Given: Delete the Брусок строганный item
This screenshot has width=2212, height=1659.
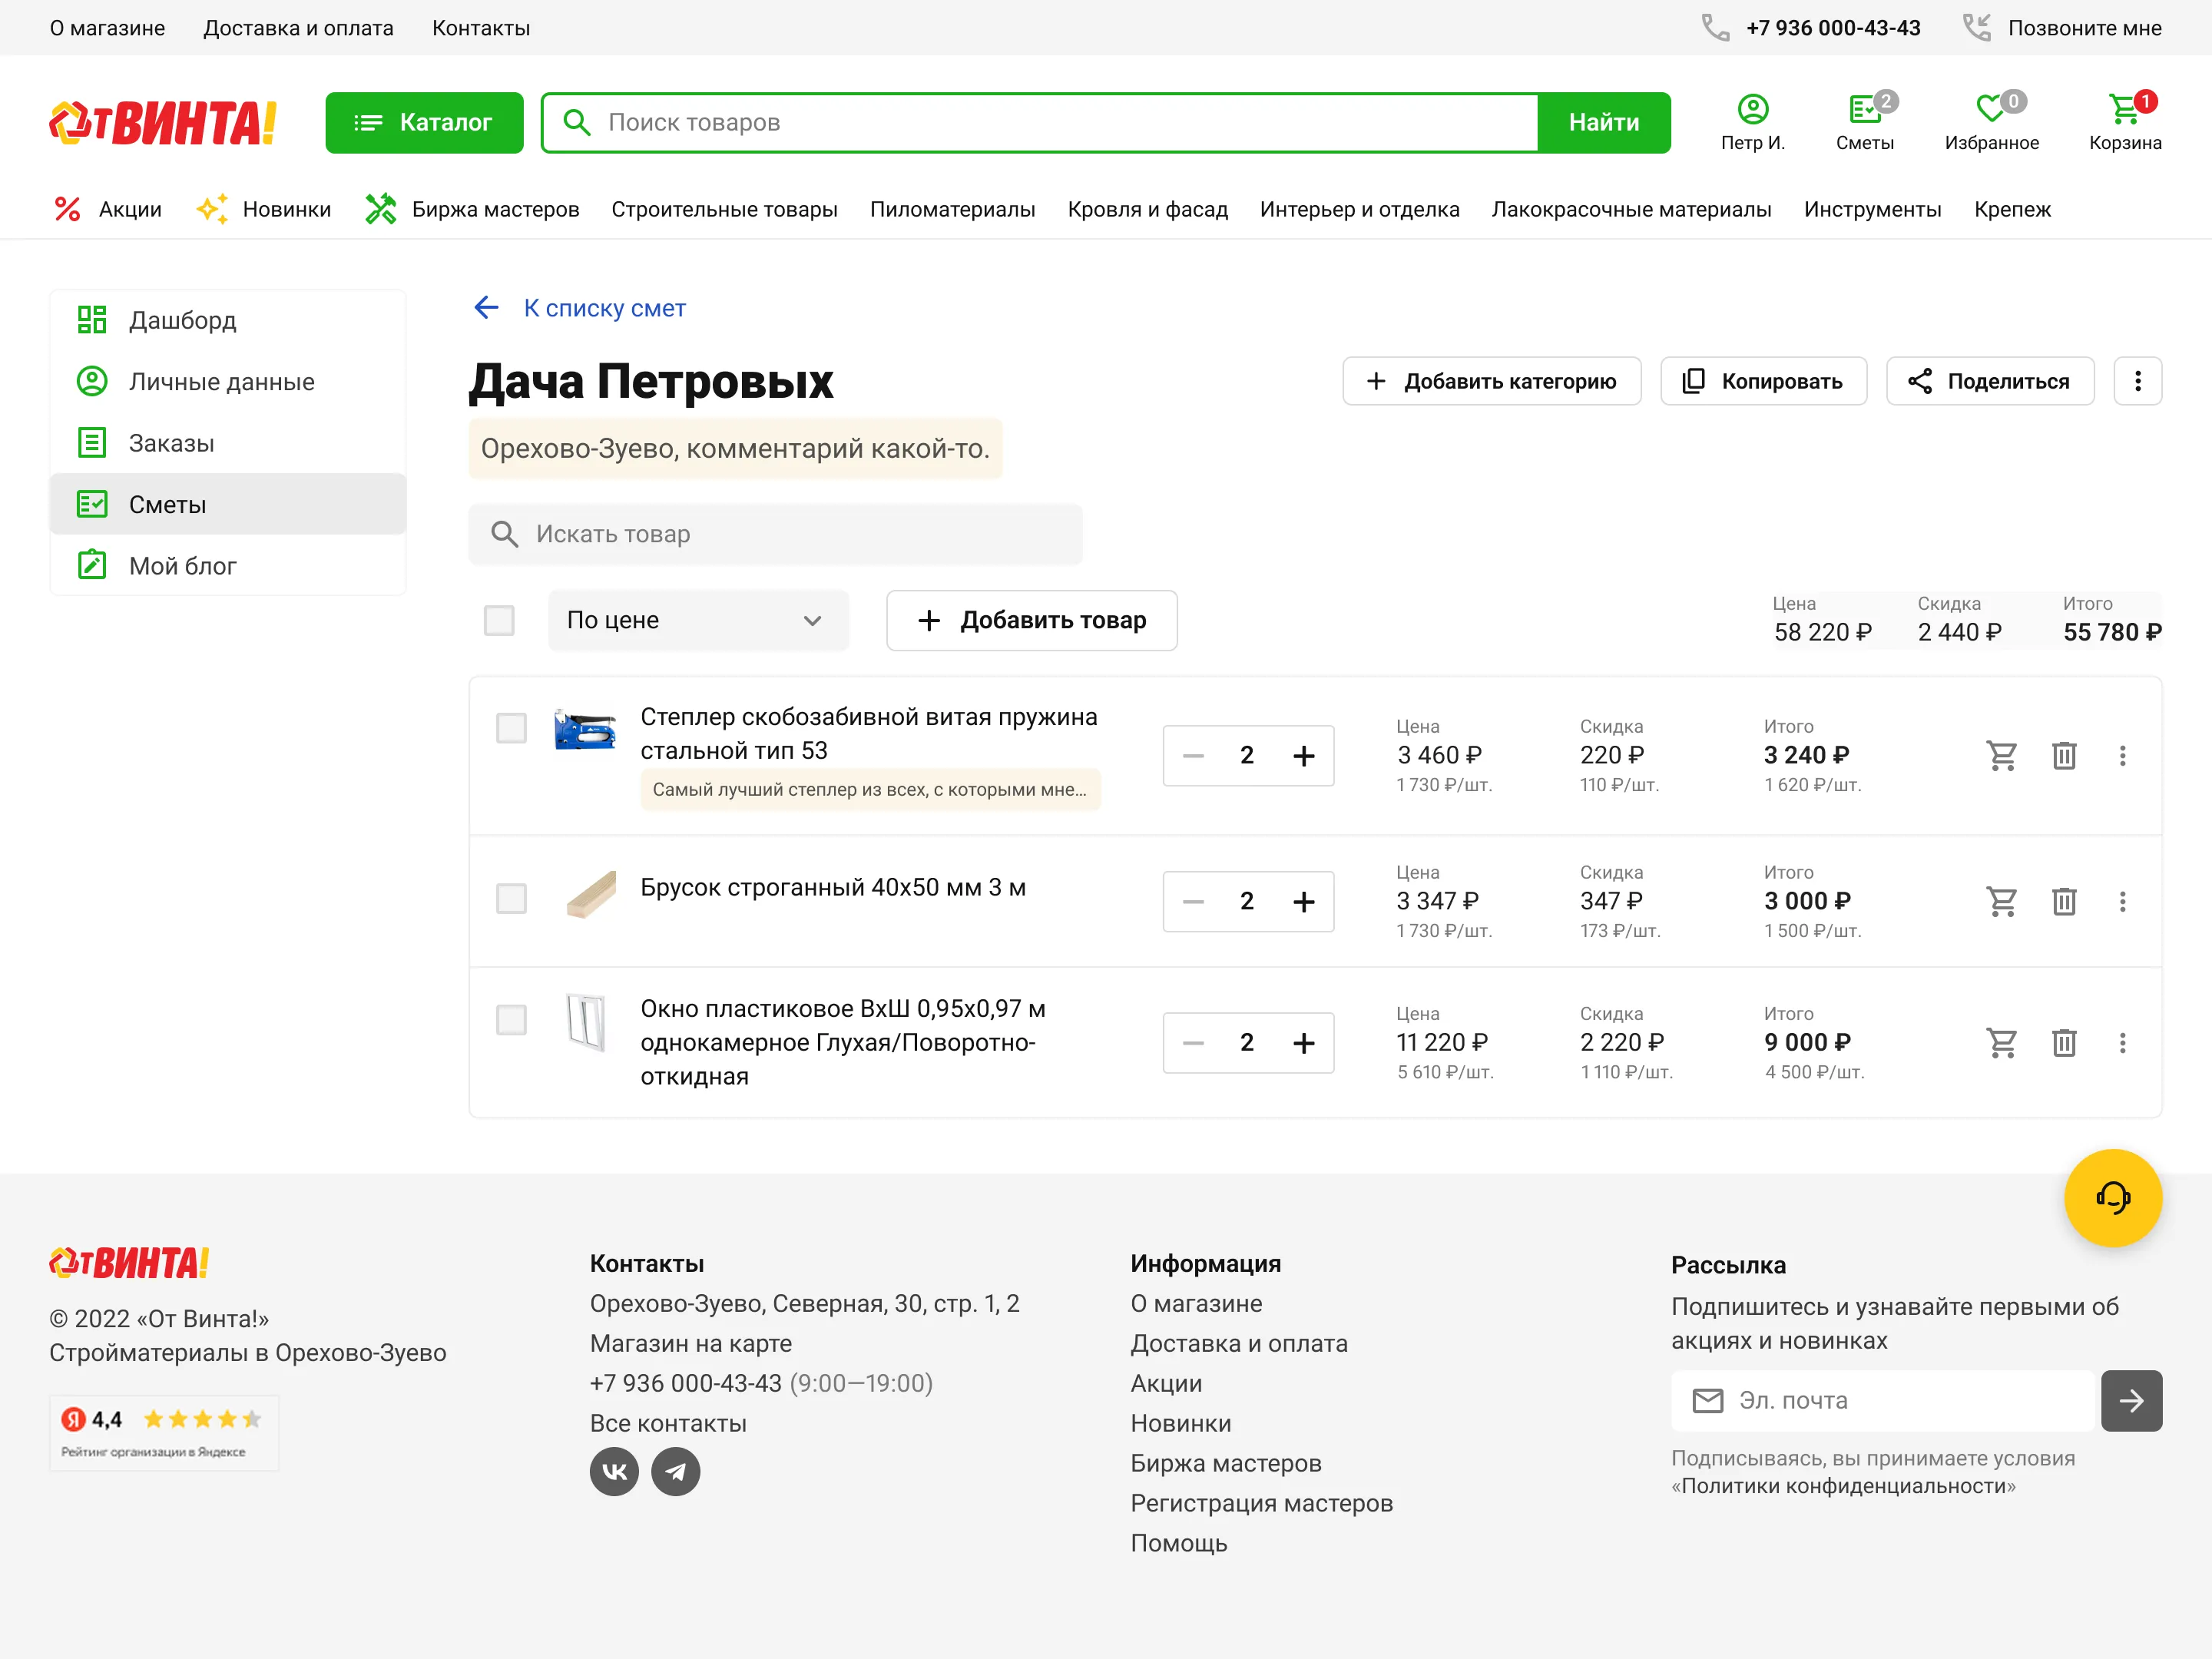Looking at the screenshot, I should pos(2065,901).
